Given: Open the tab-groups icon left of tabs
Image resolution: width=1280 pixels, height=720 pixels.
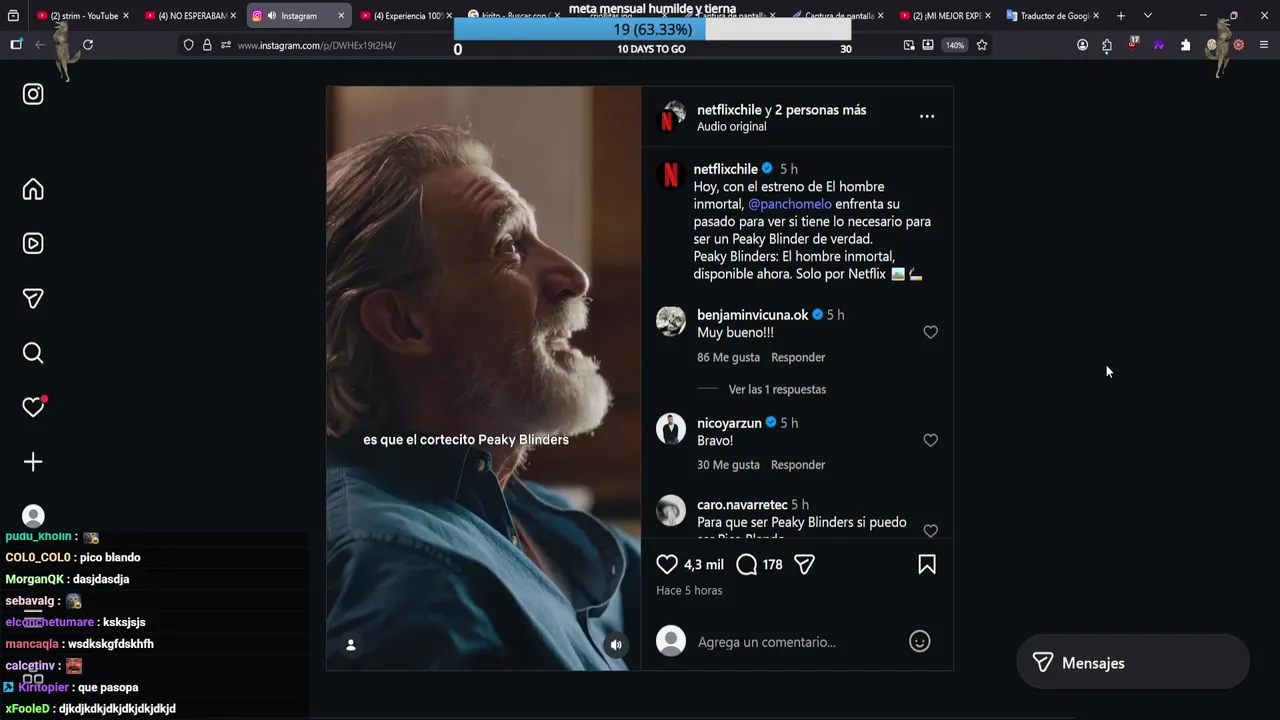Looking at the screenshot, I should (x=13, y=16).
